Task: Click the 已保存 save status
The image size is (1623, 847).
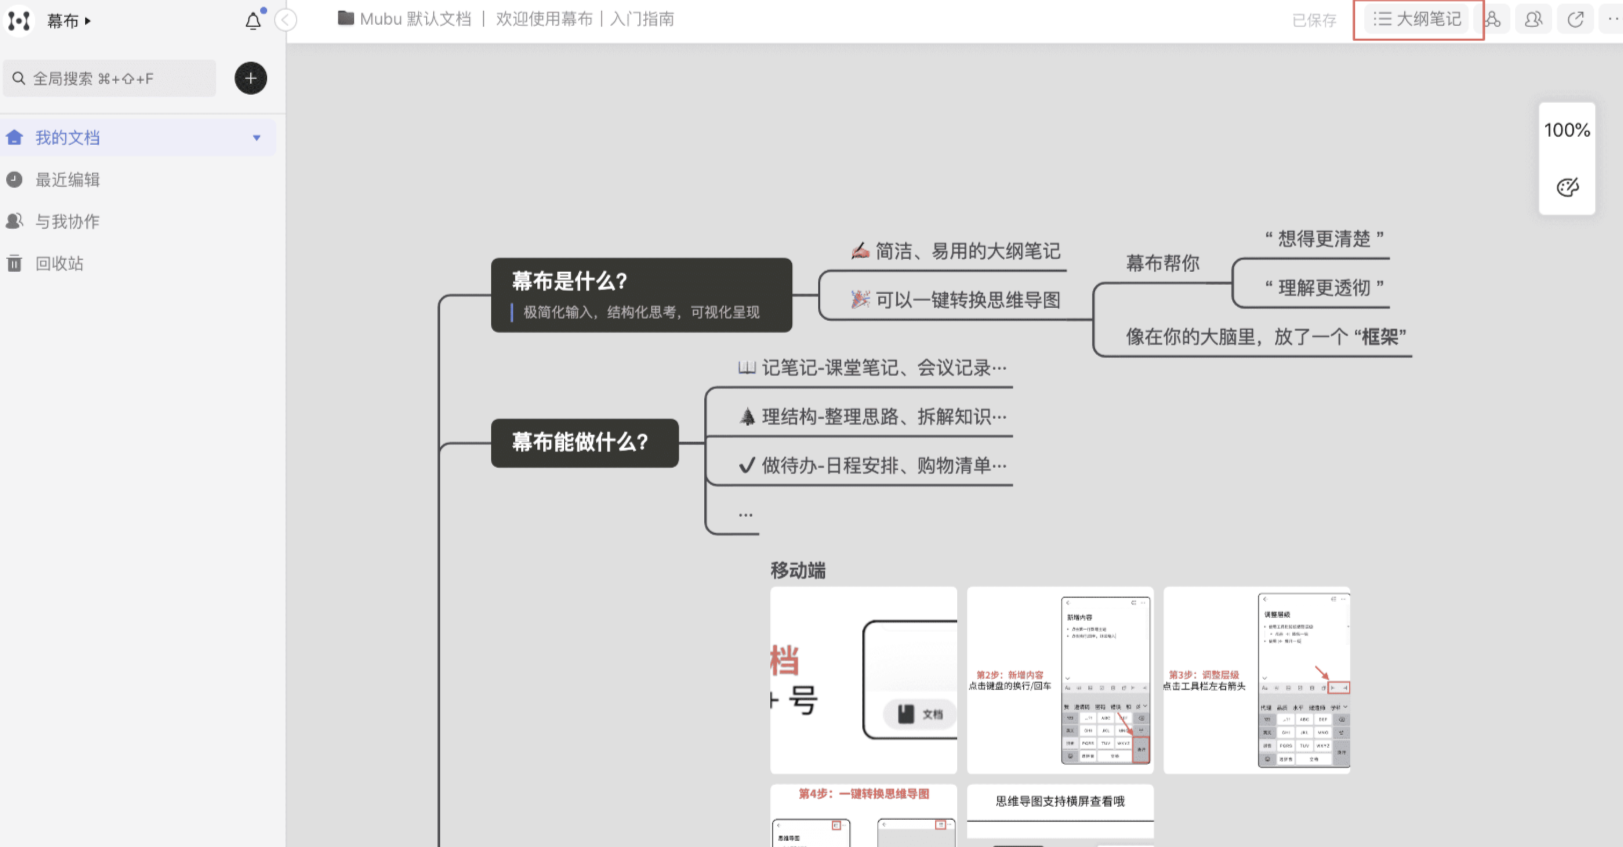Action: pyautogui.click(x=1314, y=20)
